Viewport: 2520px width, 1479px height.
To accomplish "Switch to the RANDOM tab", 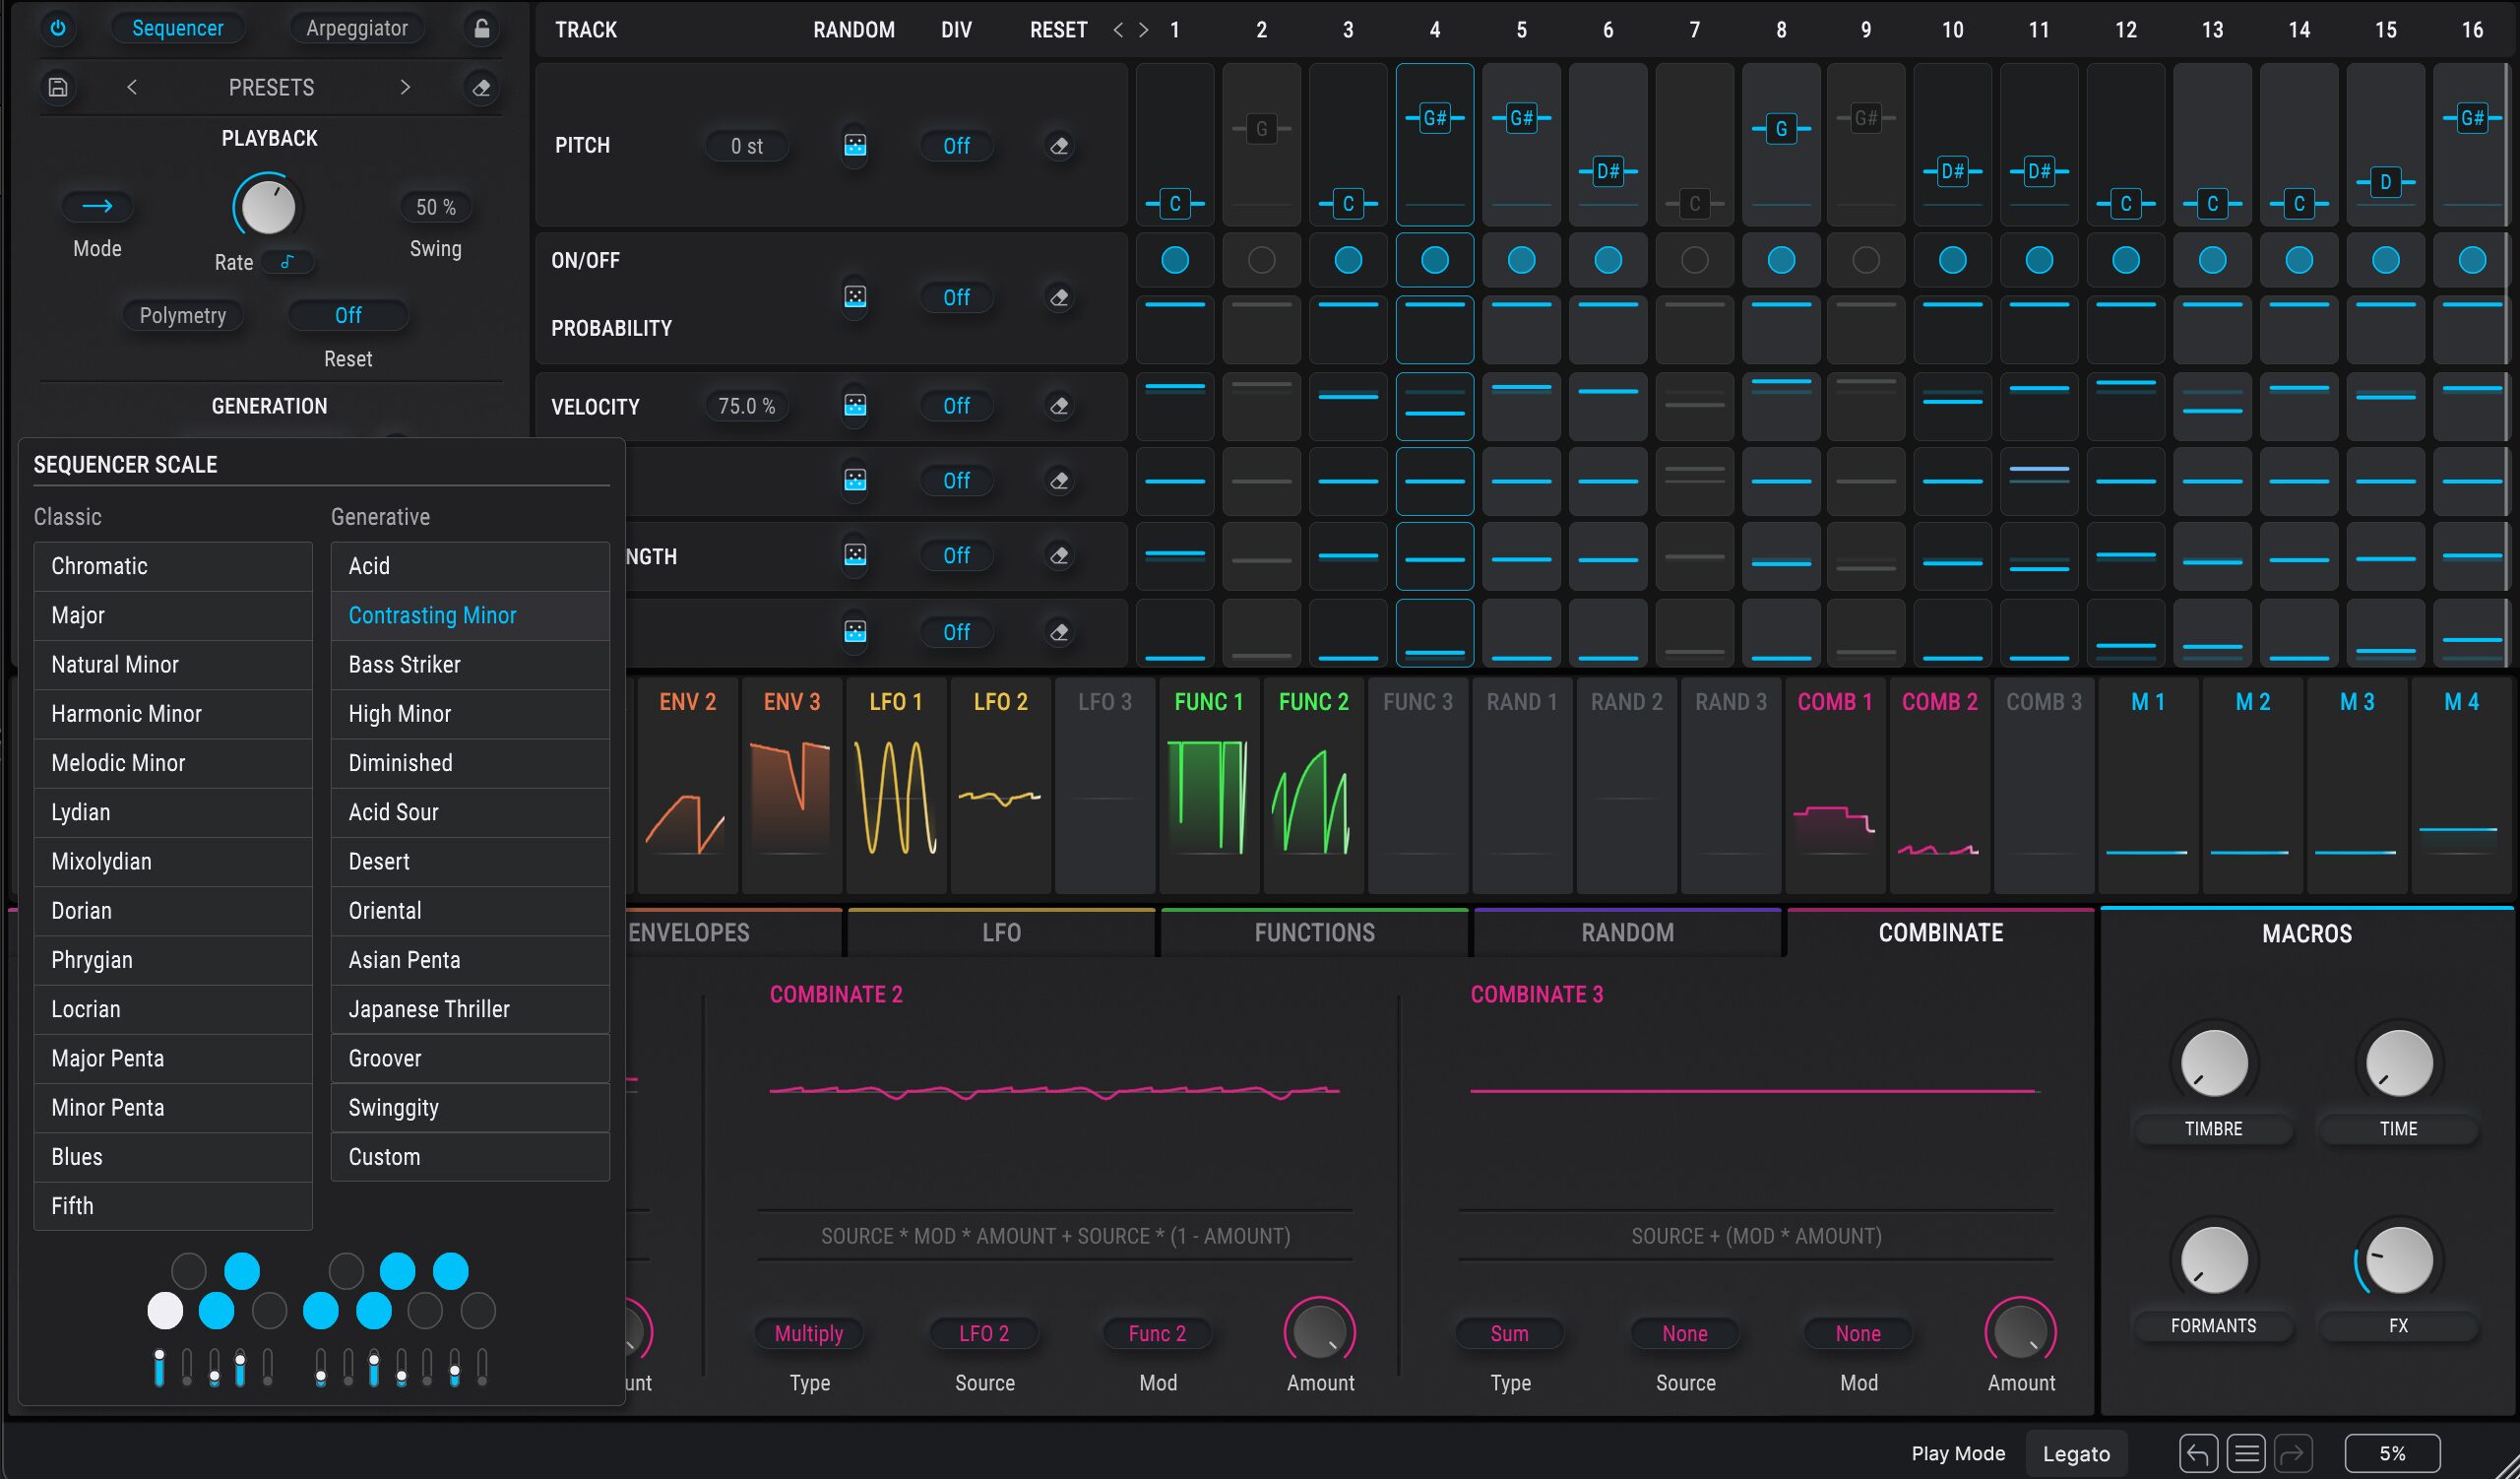I will click(1627, 932).
